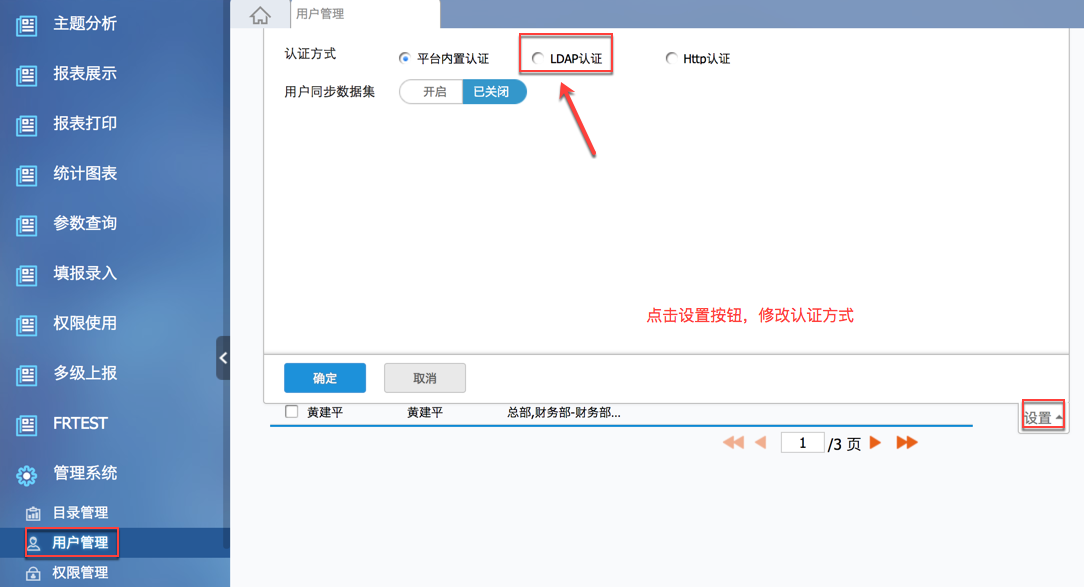This screenshot has width=1084, height=587.
Task: Click the 统计图表 sidebar icon
Action: pos(26,175)
